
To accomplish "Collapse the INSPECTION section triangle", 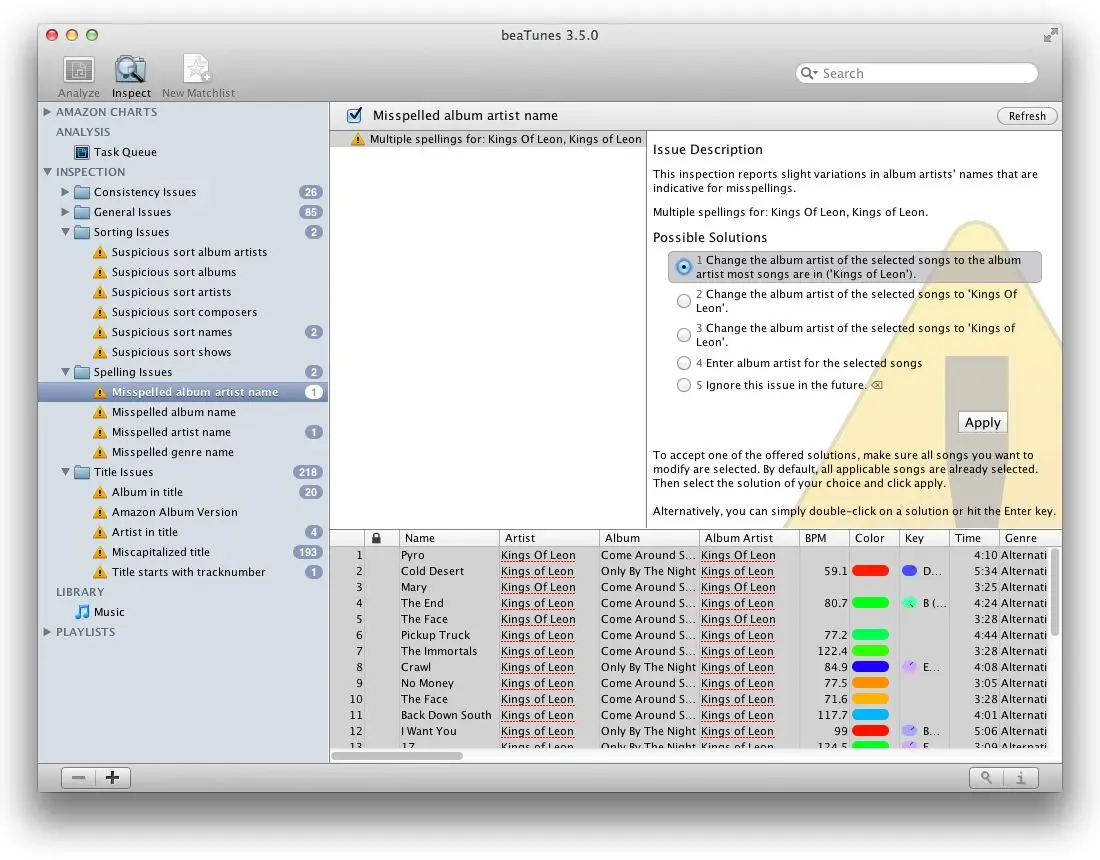I will click(47, 172).
